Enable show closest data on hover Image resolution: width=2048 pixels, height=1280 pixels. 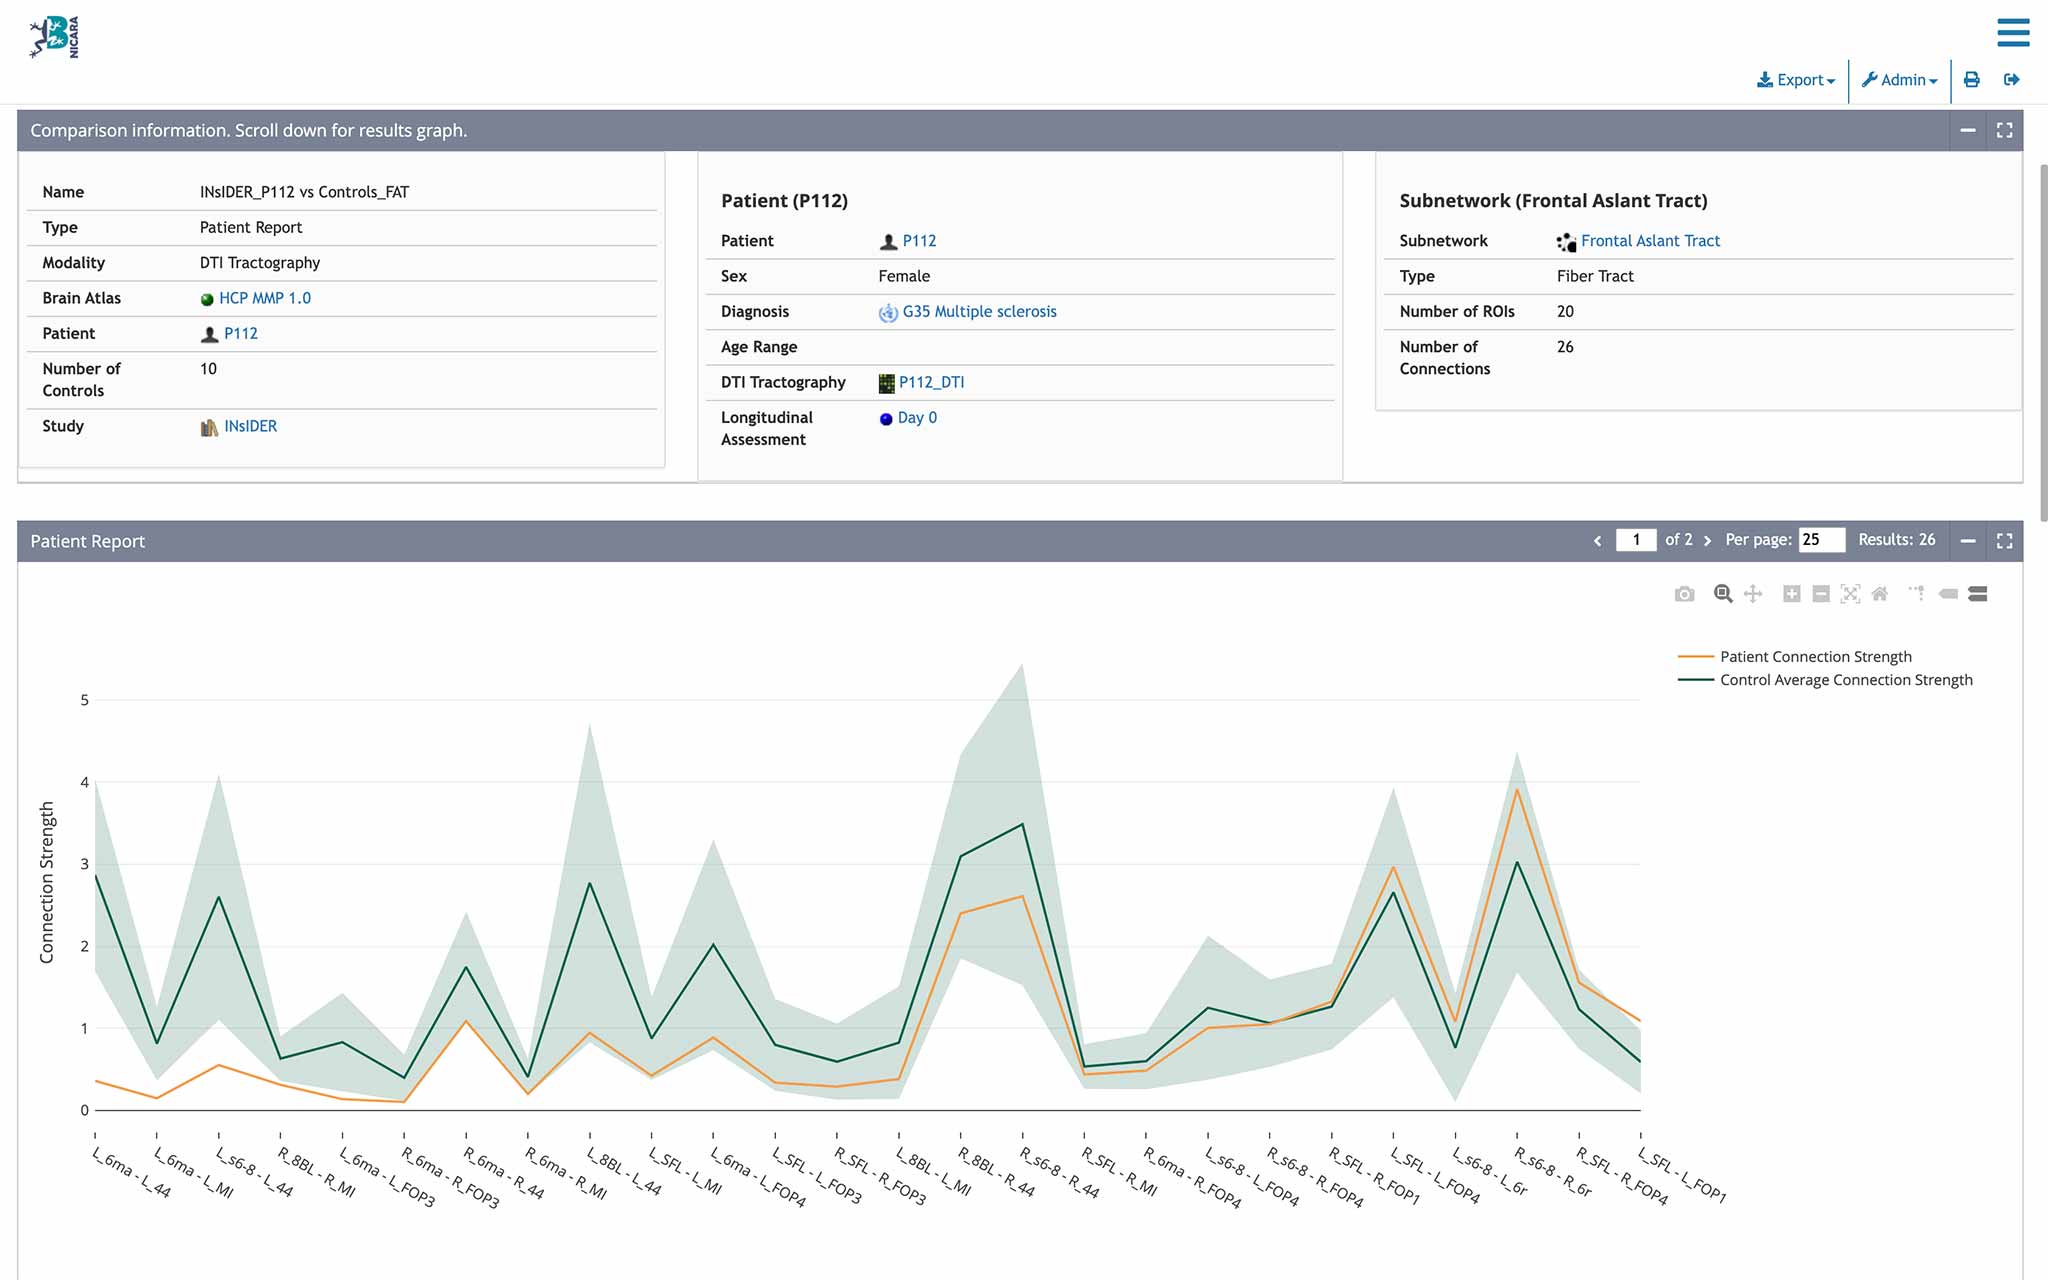coord(1948,594)
